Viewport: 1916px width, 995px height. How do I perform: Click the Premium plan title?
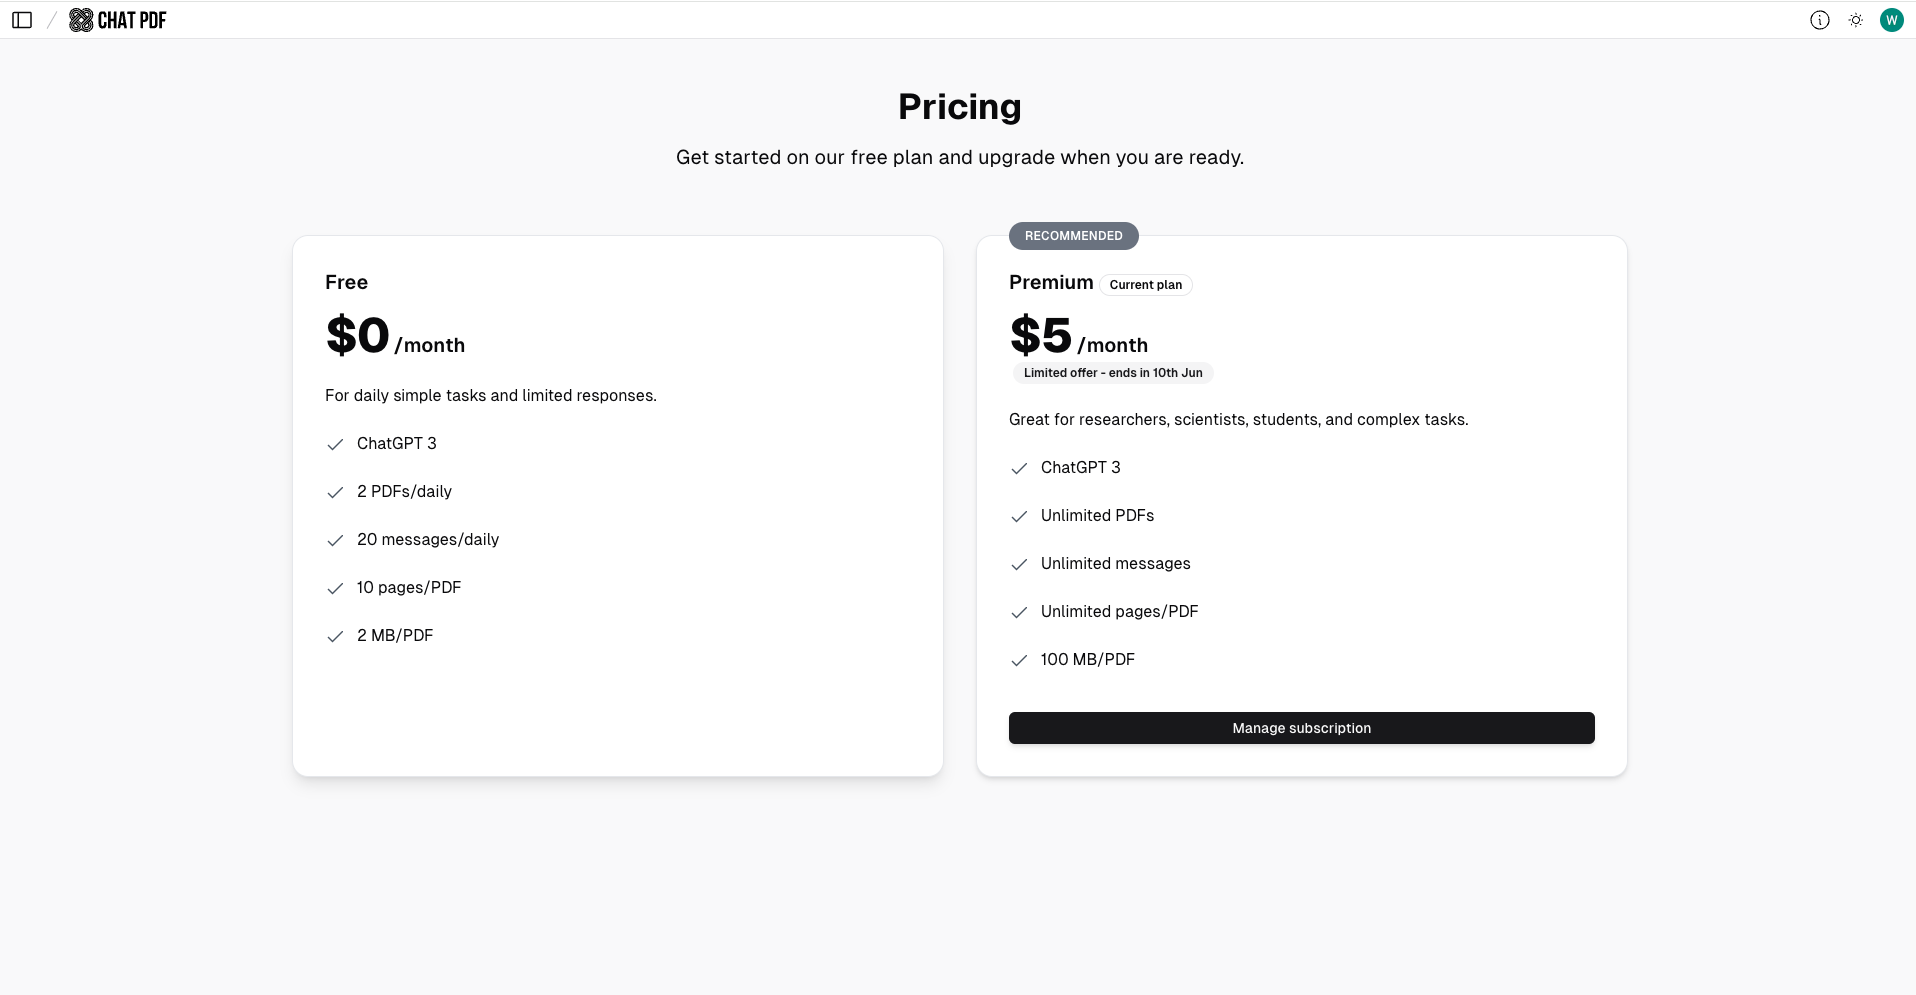coord(1050,282)
